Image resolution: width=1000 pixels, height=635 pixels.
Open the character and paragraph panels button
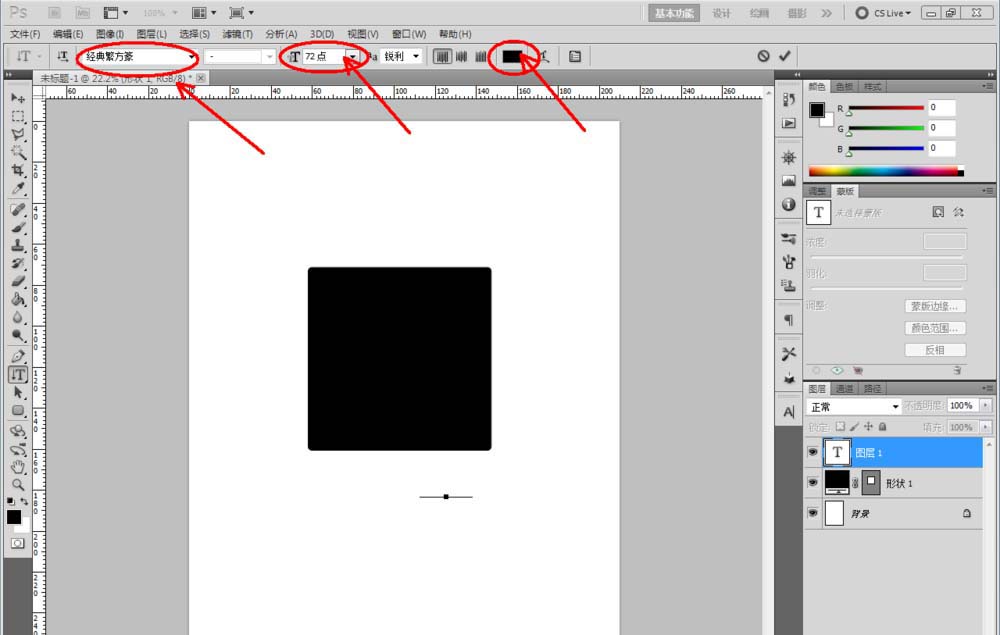click(x=575, y=56)
